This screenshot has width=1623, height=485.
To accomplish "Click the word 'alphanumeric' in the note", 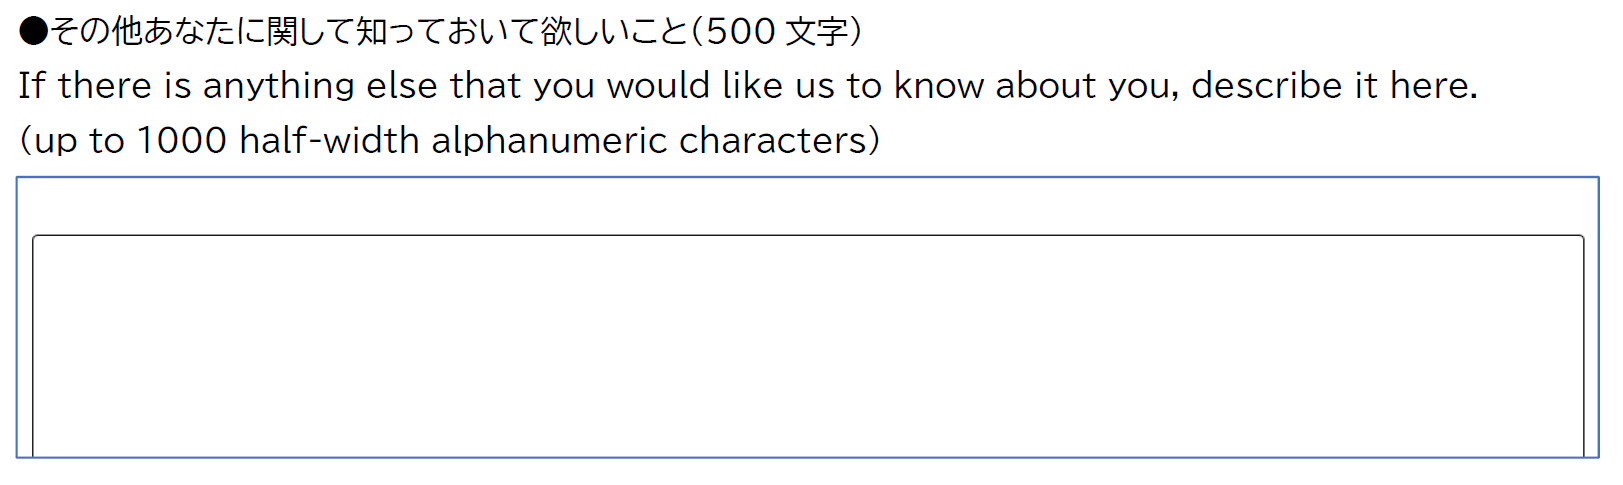I will tap(549, 140).
